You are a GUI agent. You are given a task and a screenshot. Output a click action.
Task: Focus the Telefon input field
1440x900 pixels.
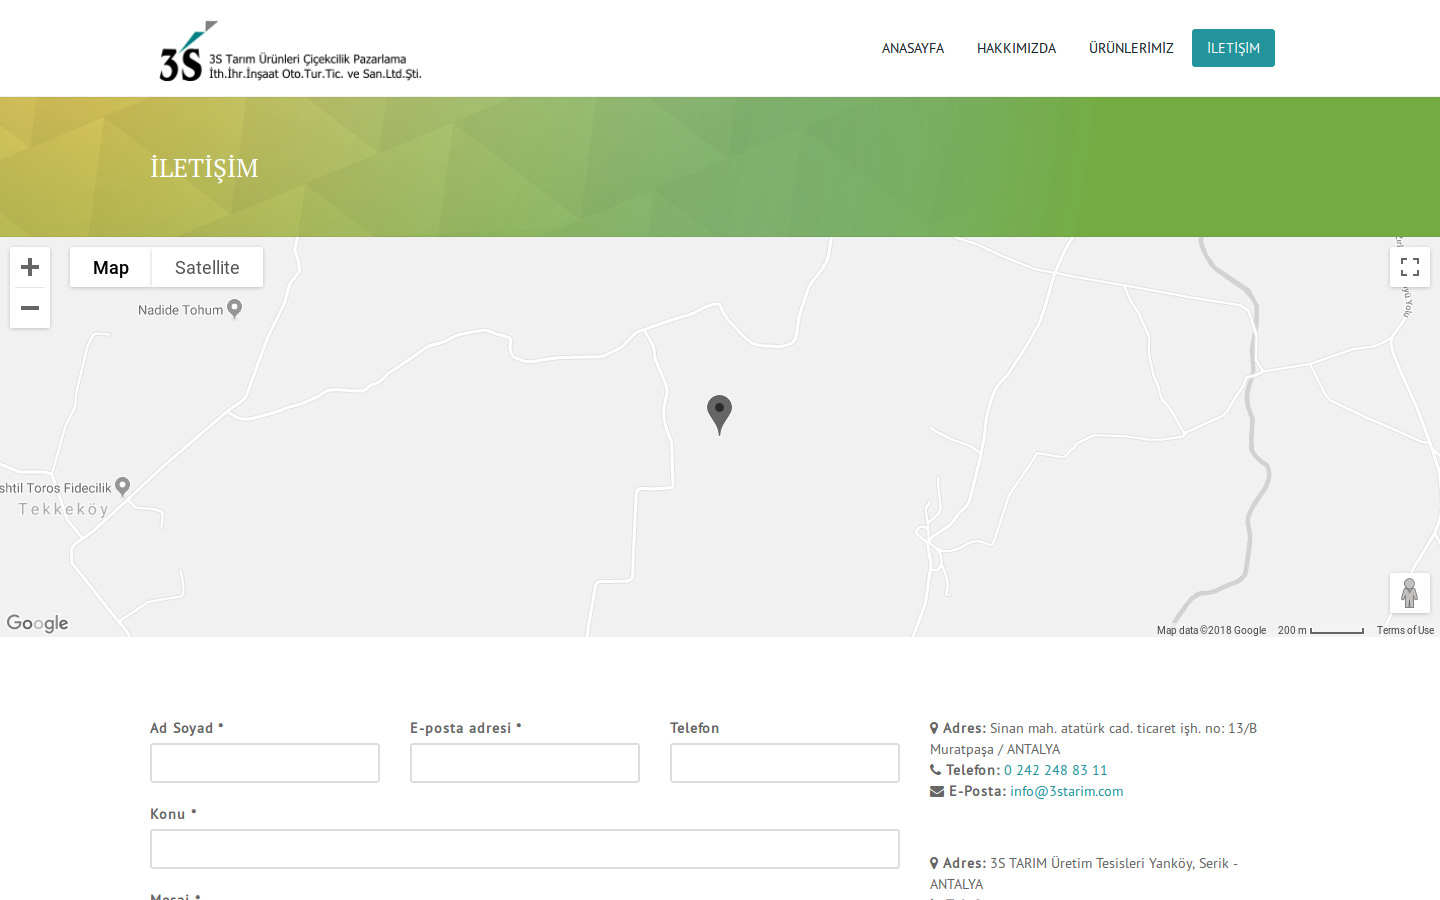pos(785,763)
